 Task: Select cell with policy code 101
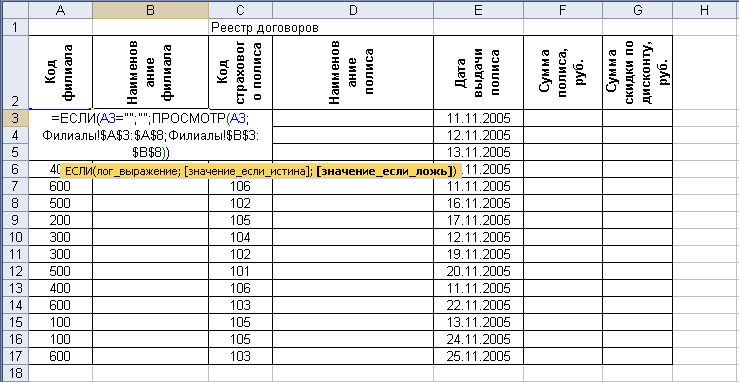240,271
